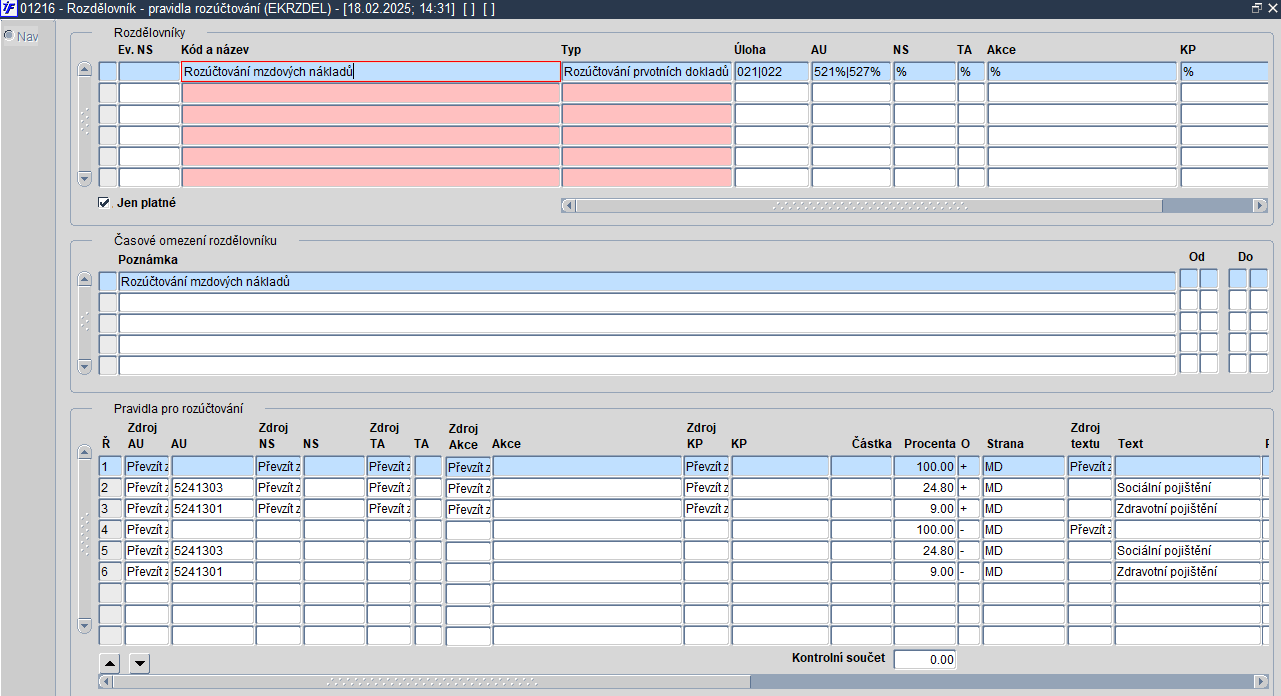Click AU value 5241301 in rule row 6
This screenshot has width=1281, height=696.
pos(212,571)
